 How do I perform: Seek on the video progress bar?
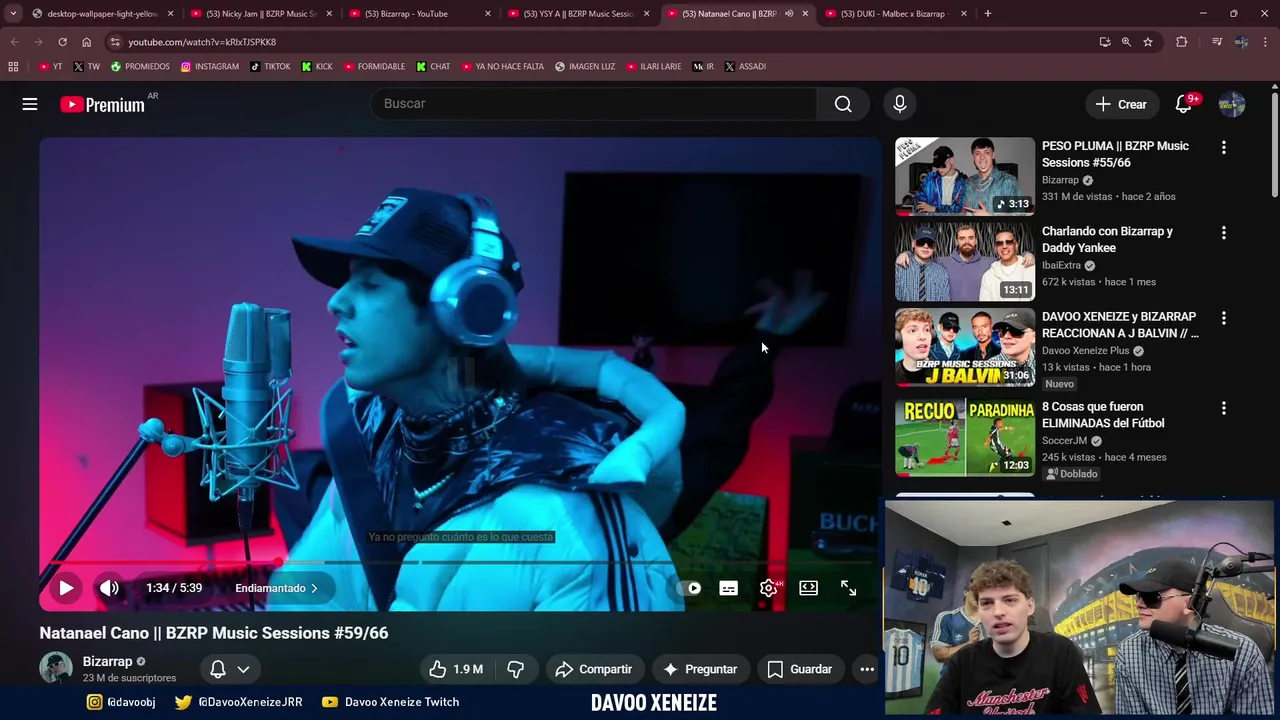coord(461,562)
